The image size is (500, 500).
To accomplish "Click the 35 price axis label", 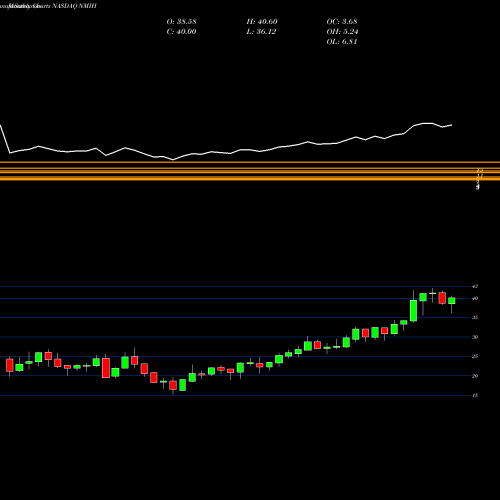I will coord(475,317).
